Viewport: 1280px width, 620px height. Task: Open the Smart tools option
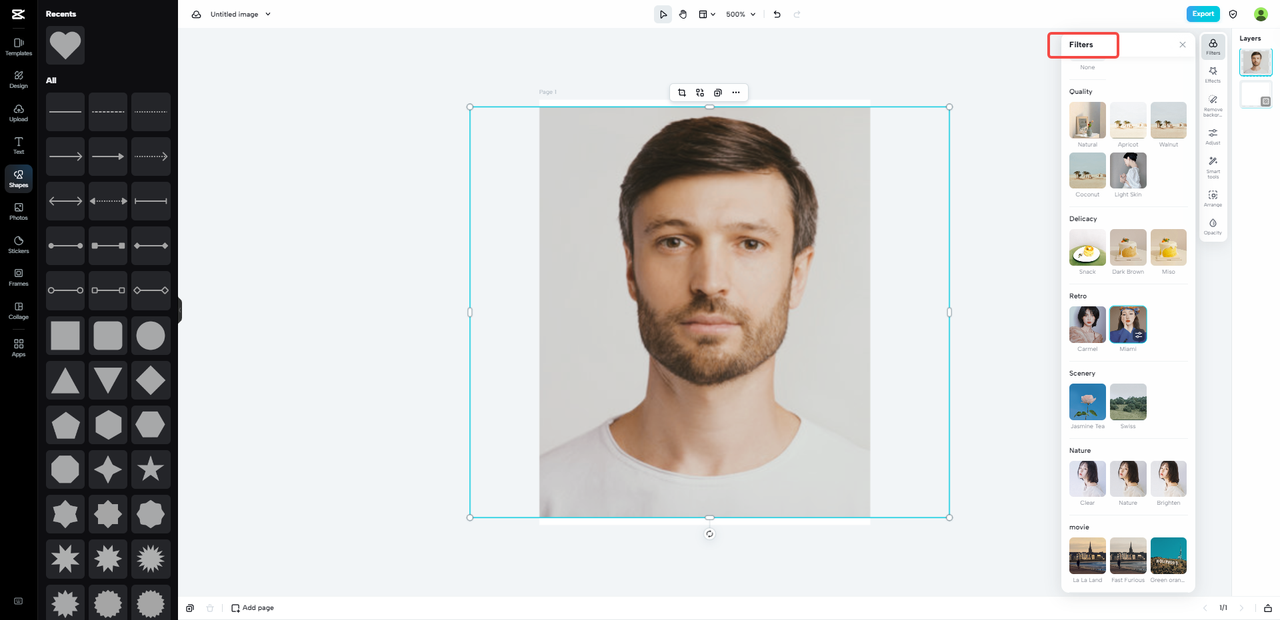click(1213, 167)
